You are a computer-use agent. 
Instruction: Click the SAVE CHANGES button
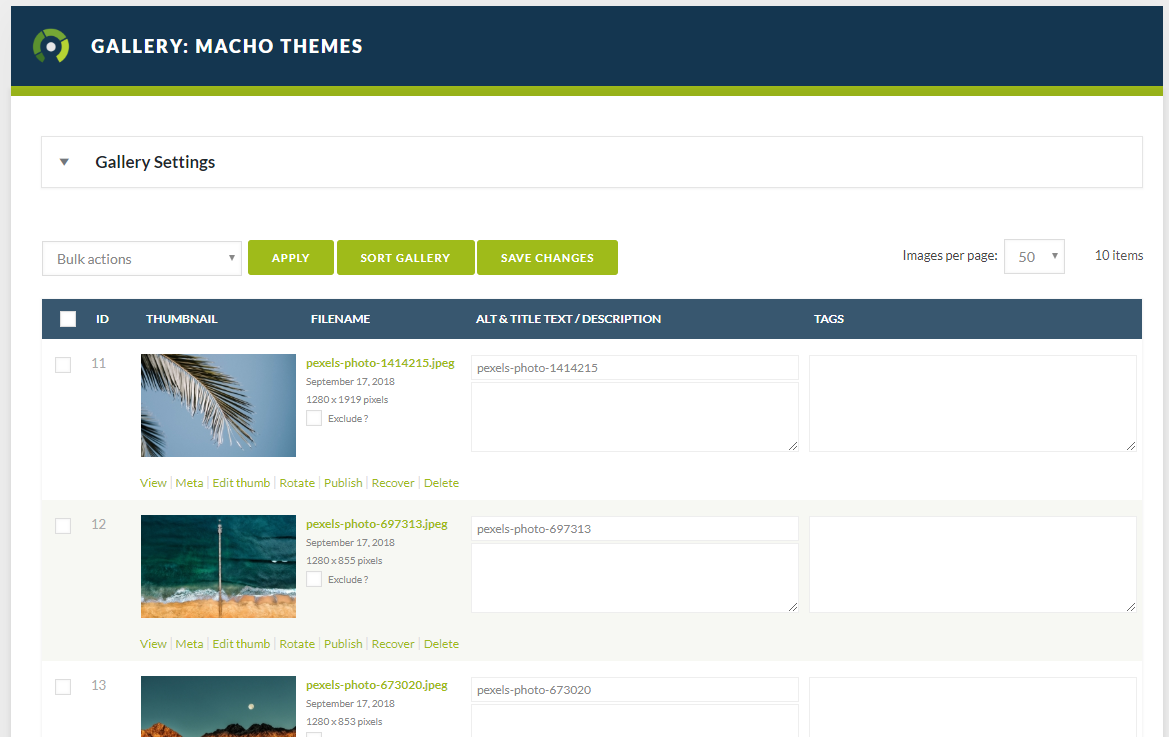pyautogui.click(x=547, y=258)
